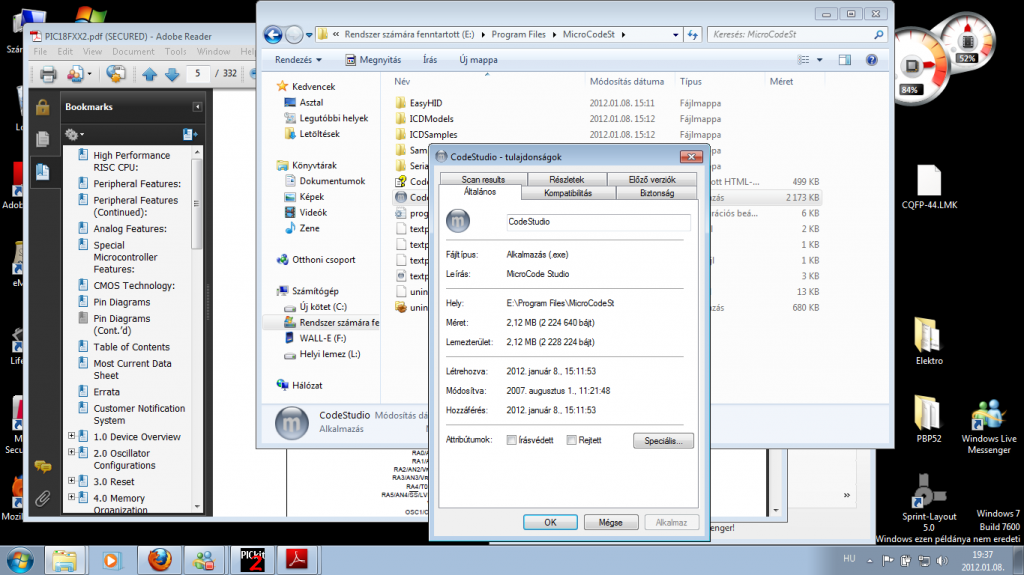
Task: Open the Rendezés dropdown menu
Action: tap(298, 59)
